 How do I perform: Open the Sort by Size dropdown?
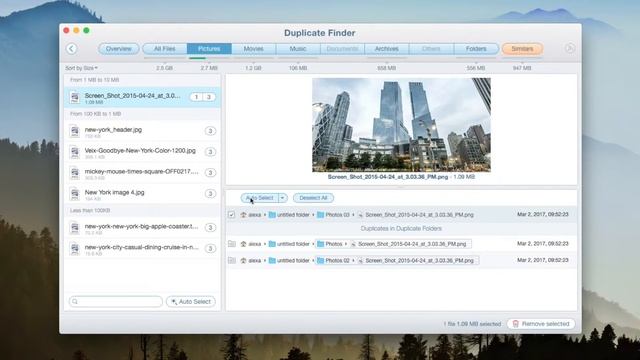pos(81,68)
